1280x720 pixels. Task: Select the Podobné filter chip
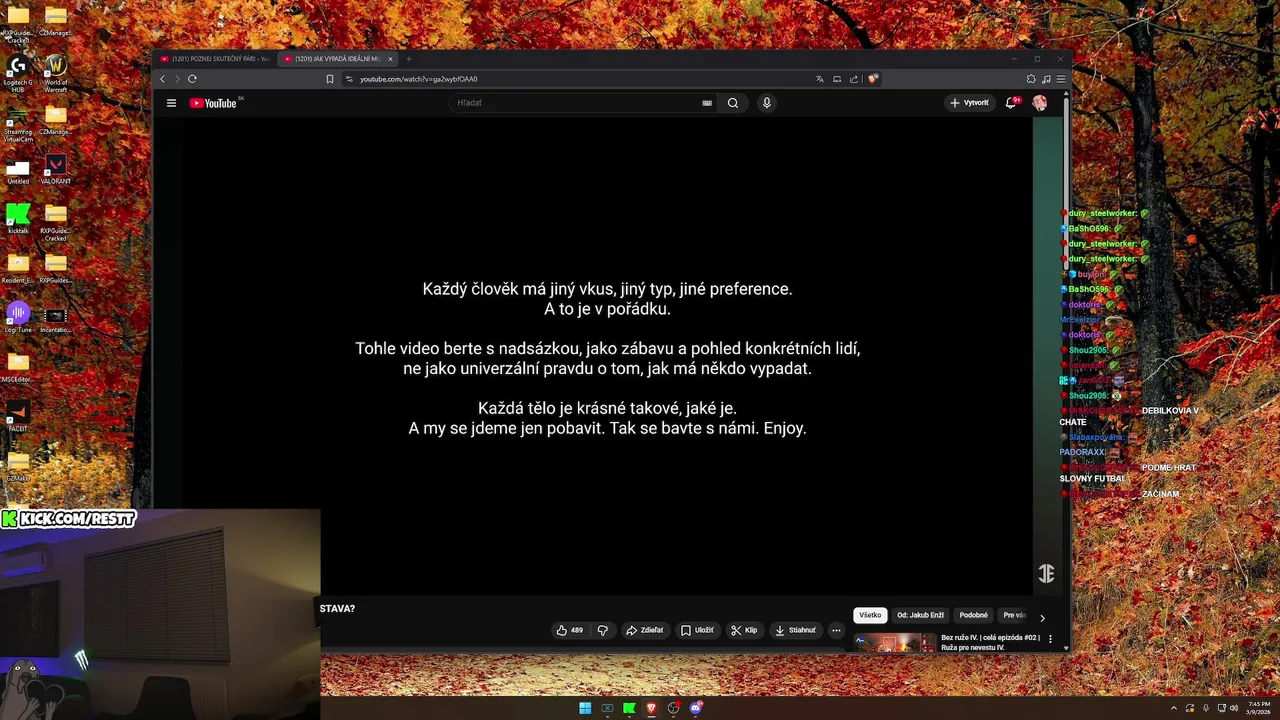pyautogui.click(x=973, y=615)
